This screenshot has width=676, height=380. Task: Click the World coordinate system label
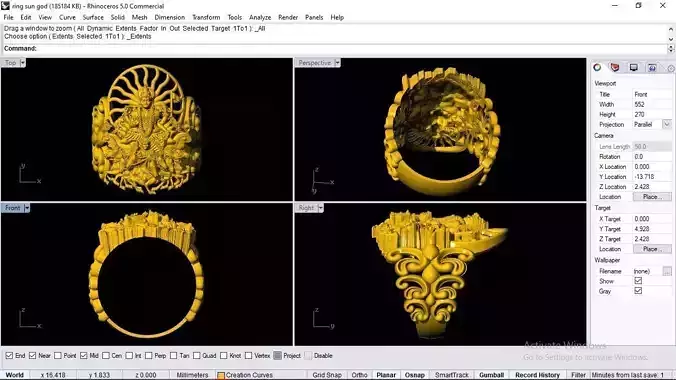click(x=15, y=375)
